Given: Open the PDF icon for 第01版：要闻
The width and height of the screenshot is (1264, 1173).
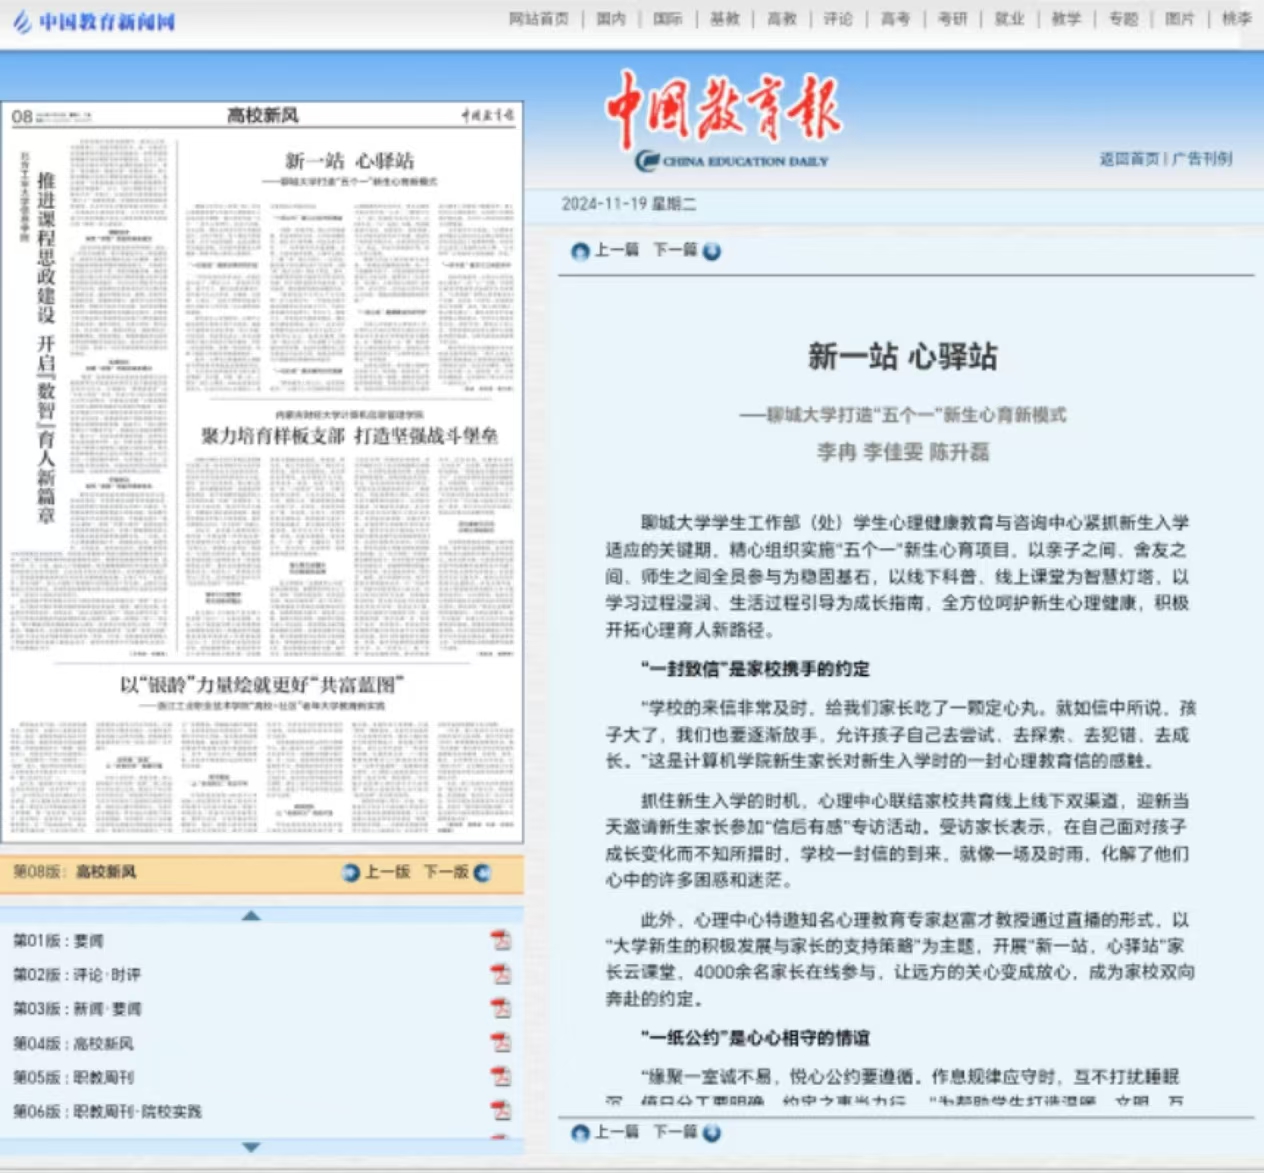Looking at the screenshot, I should tap(500, 940).
